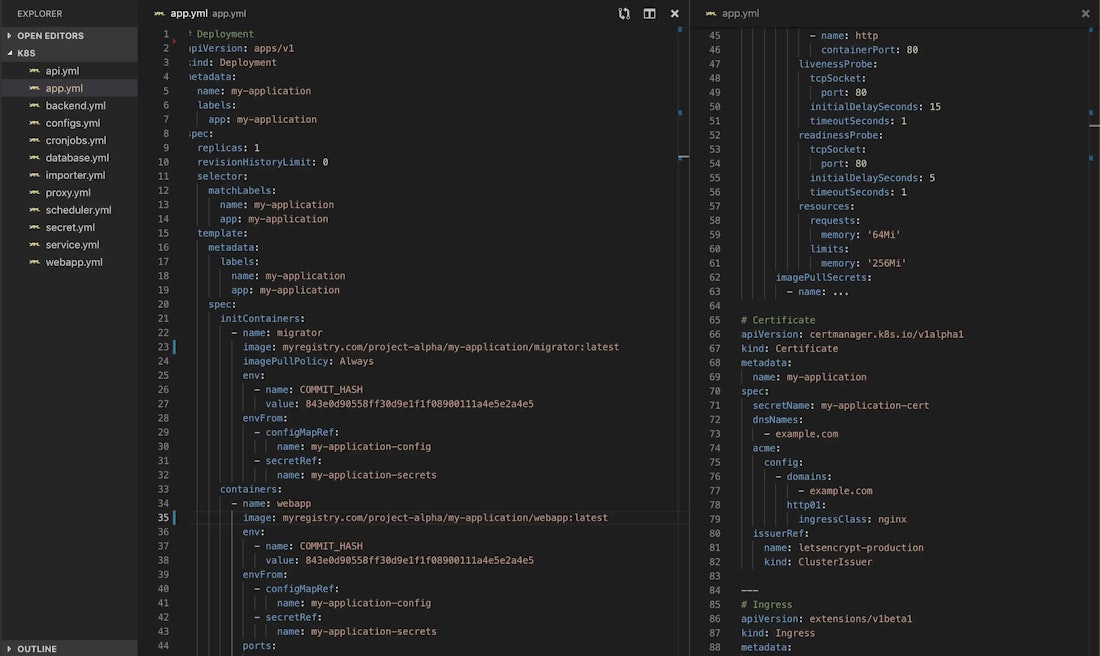Click the YAML icon beside scheduler.yml

point(34,210)
